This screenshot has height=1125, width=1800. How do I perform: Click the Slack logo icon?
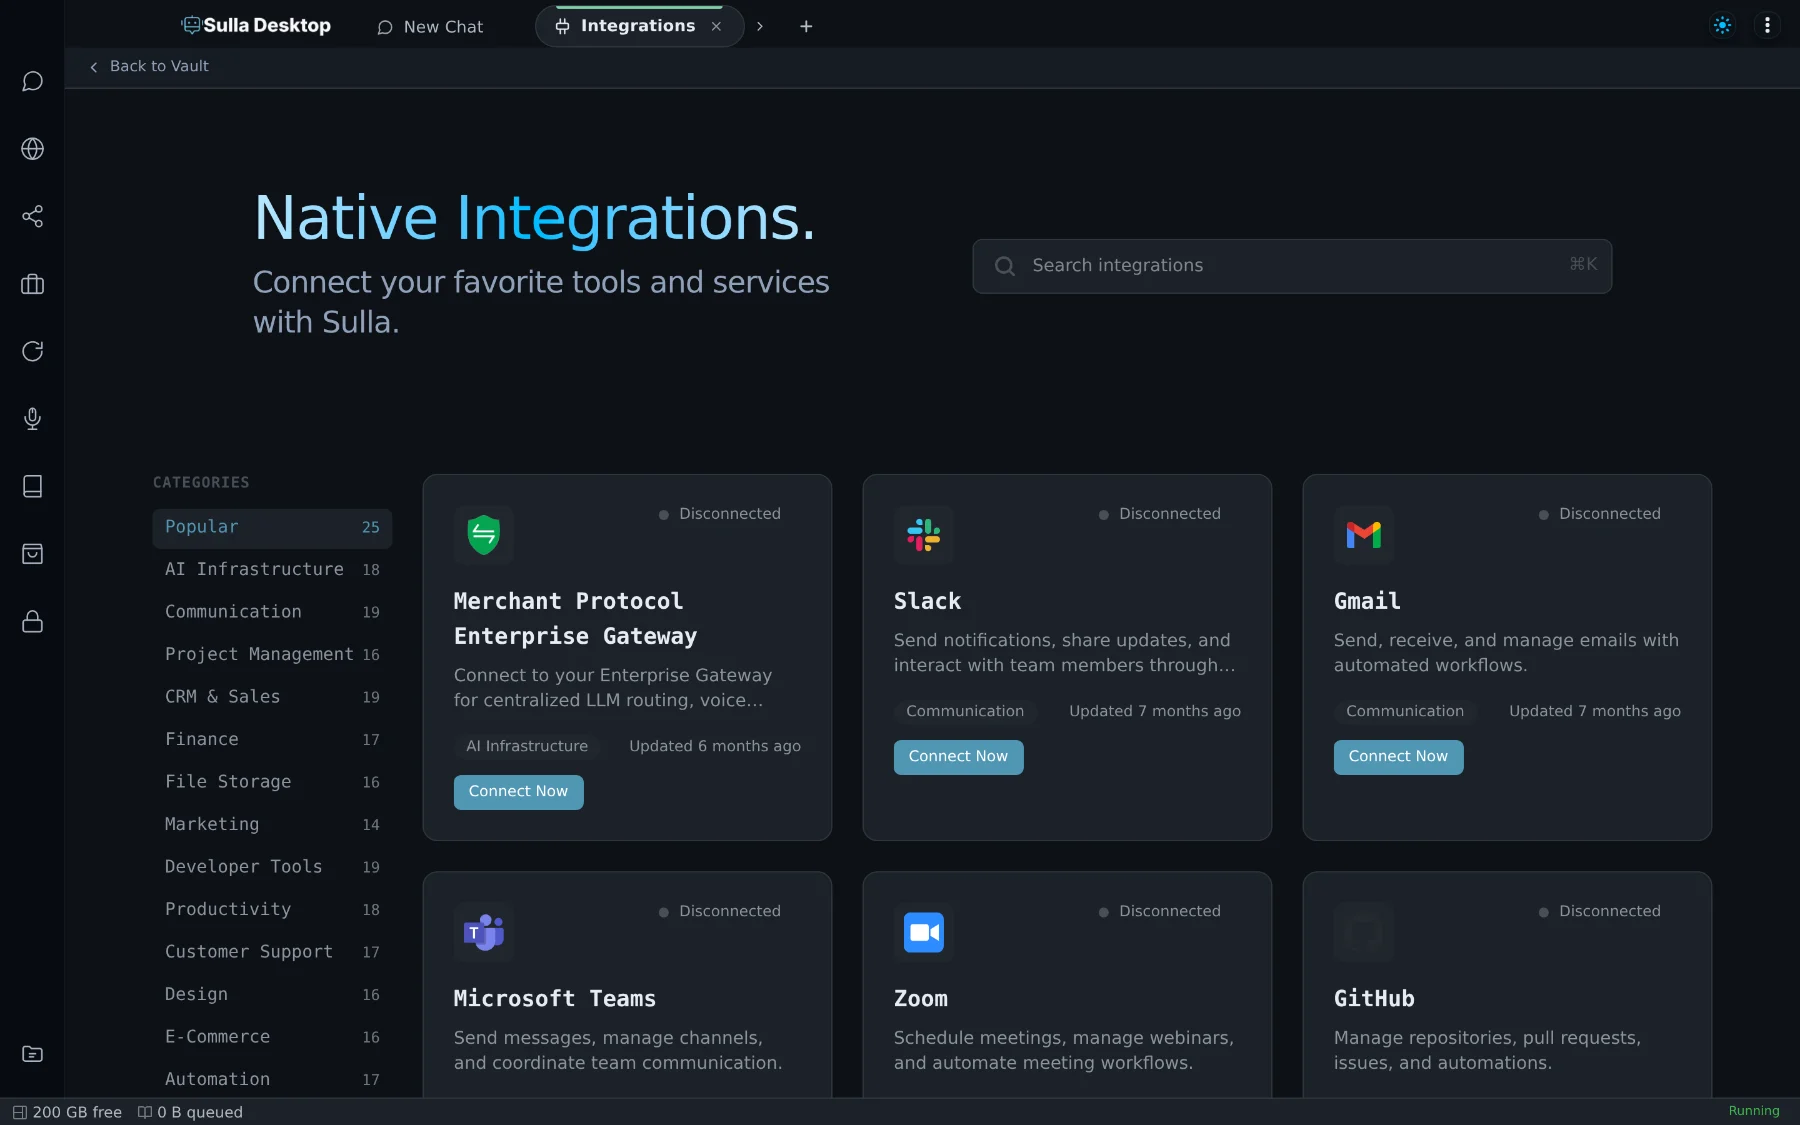pyautogui.click(x=923, y=535)
